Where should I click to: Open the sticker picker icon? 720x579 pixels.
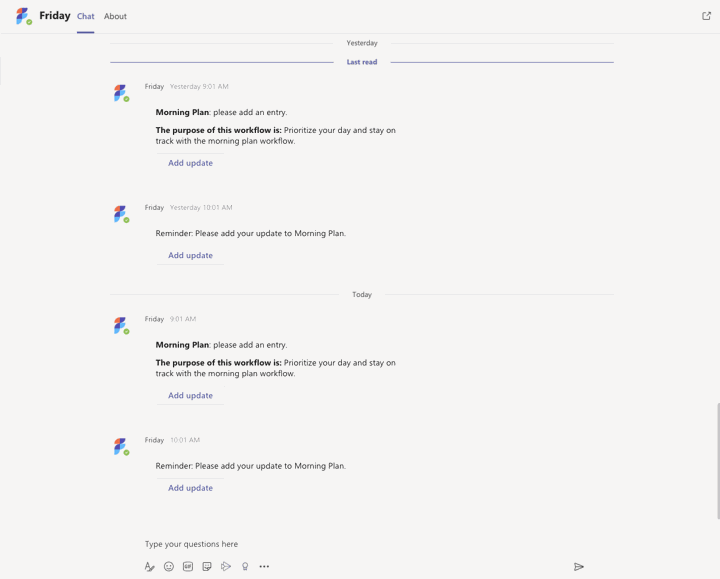[207, 567]
